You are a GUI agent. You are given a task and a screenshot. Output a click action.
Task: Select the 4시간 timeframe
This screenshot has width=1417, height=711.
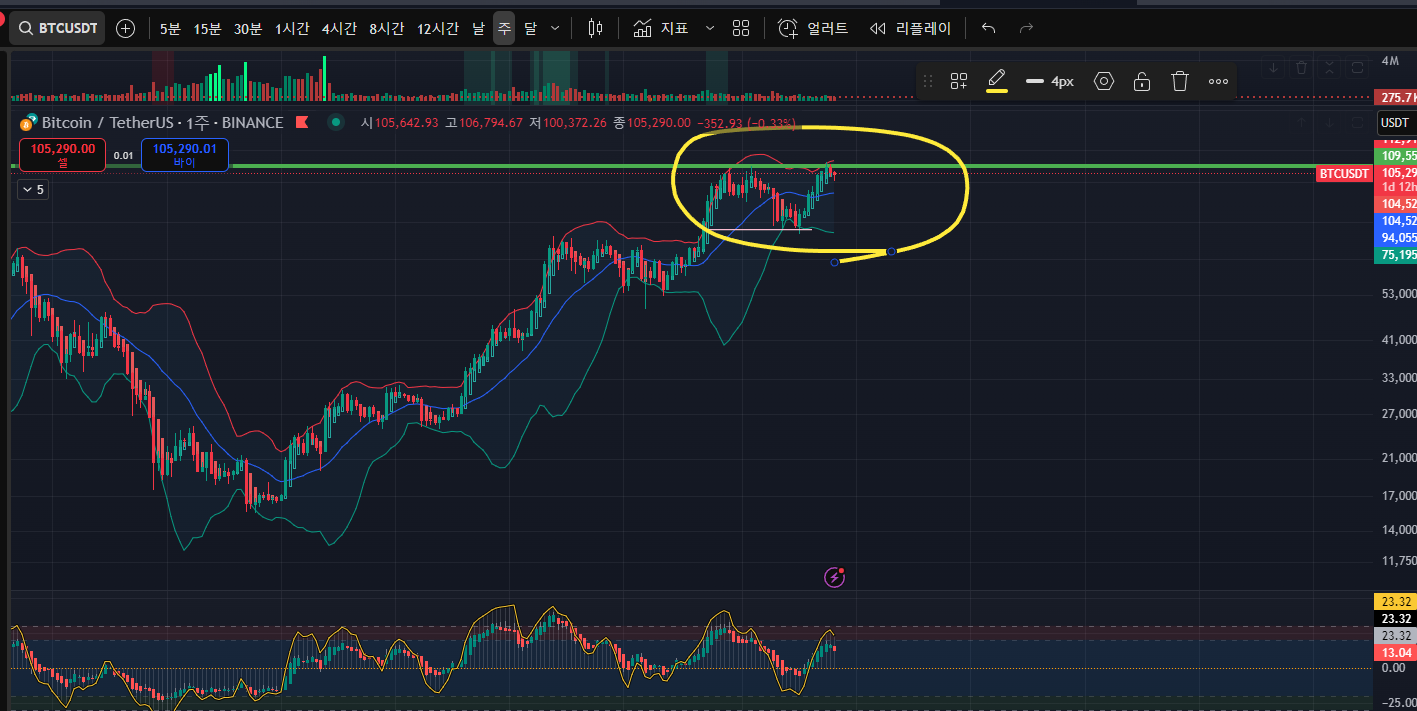tap(339, 28)
